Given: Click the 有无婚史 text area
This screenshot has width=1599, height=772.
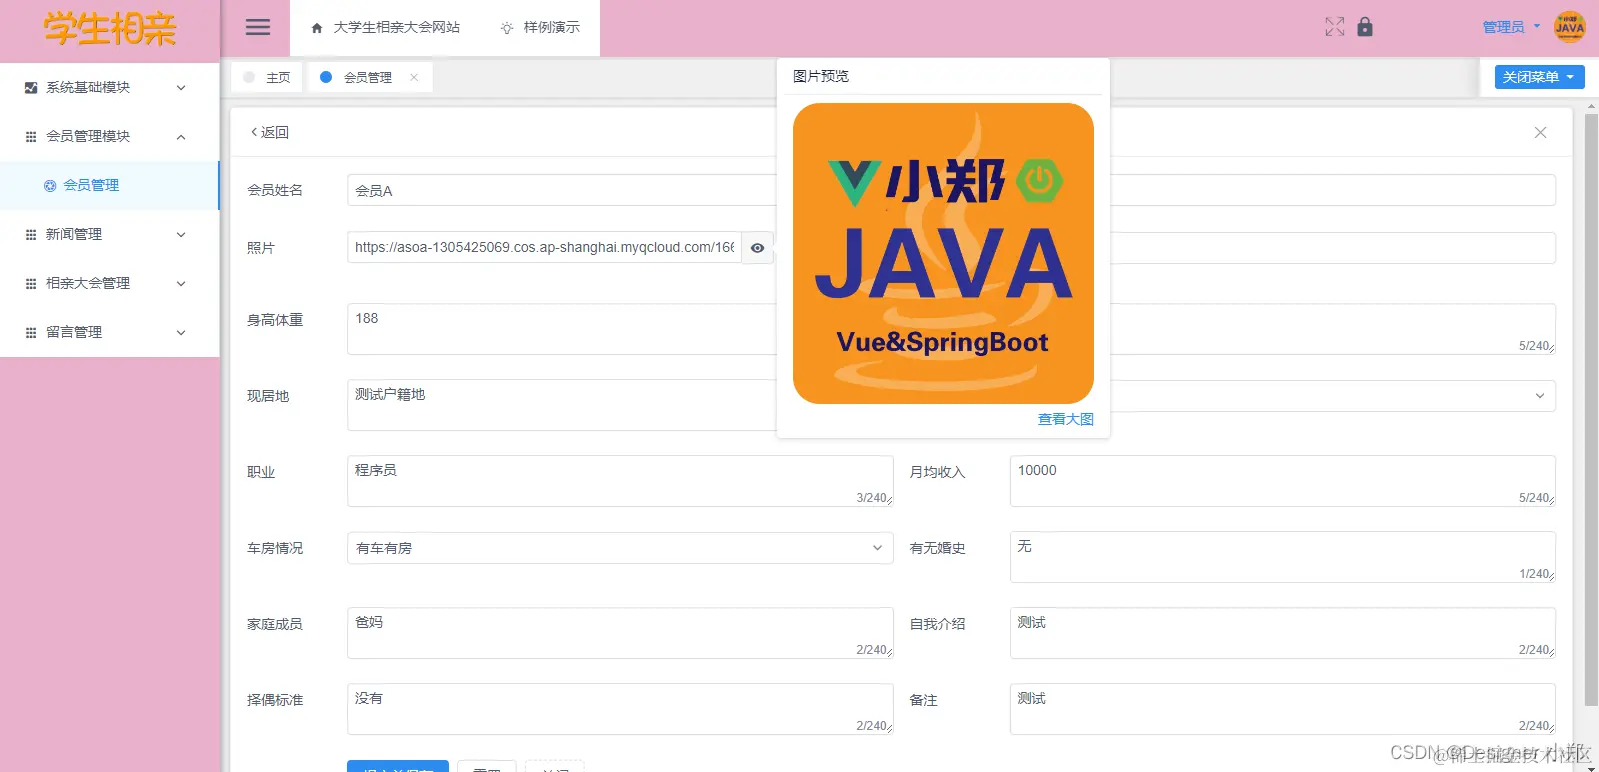Looking at the screenshot, I should coord(1282,557).
